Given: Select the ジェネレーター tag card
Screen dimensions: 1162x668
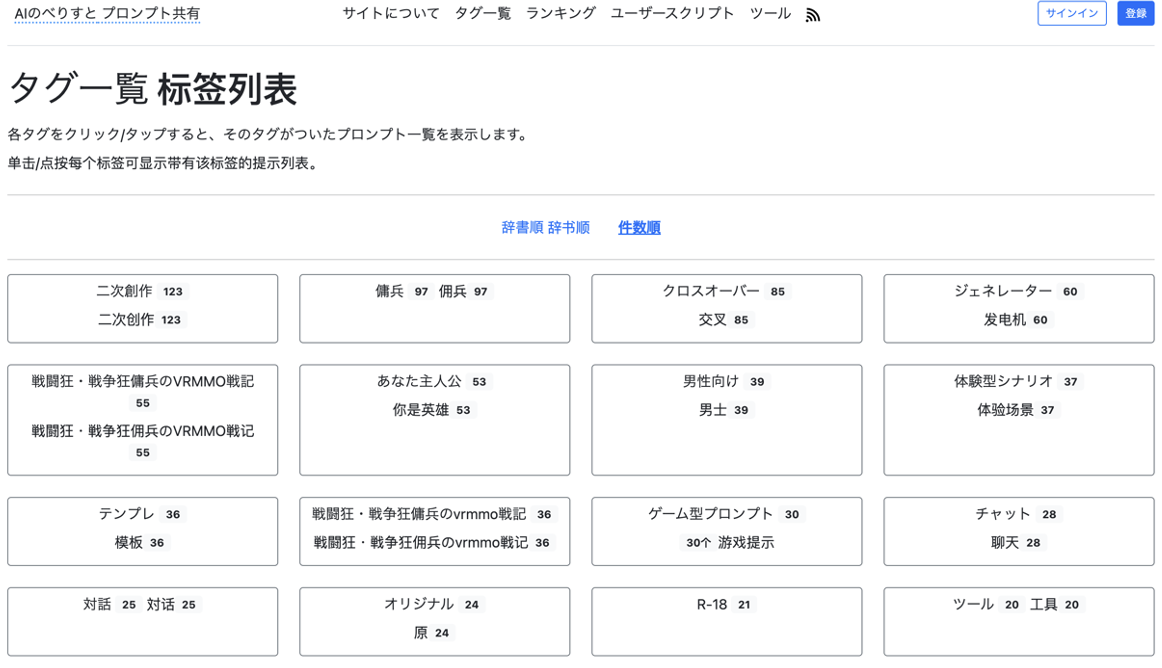Looking at the screenshot, I should 1018,308.
